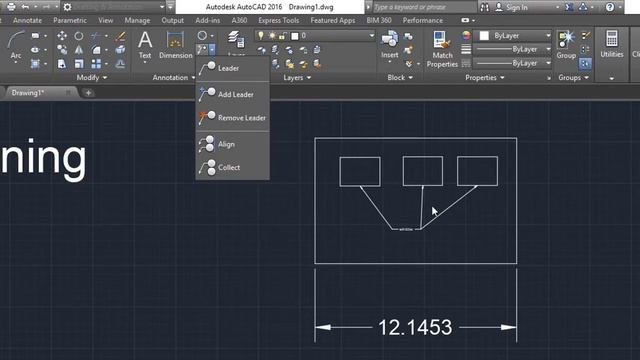The height and width of the screenshot is (360, 640).
Task: Open the Express Tools tab
Action: [x=278, y=20]
